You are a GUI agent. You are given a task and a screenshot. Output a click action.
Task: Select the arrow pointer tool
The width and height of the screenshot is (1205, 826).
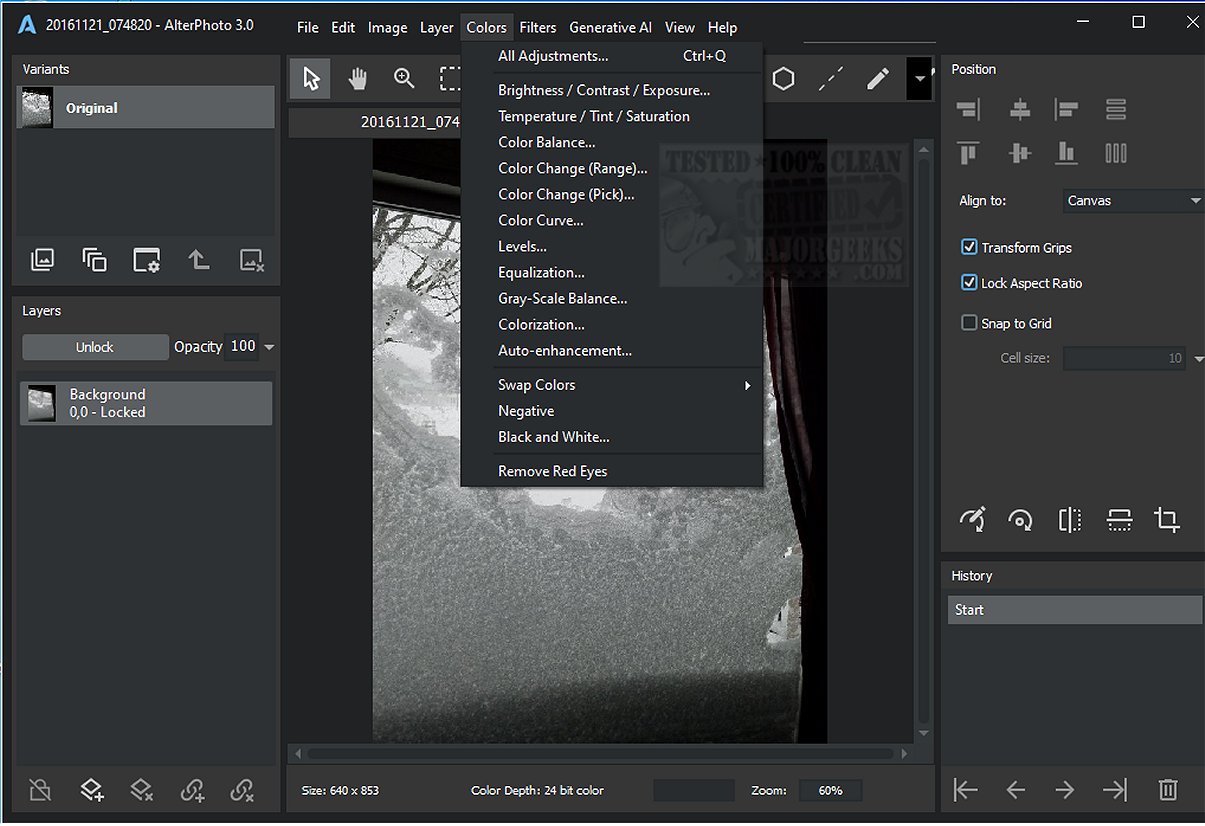pos(311,79)
